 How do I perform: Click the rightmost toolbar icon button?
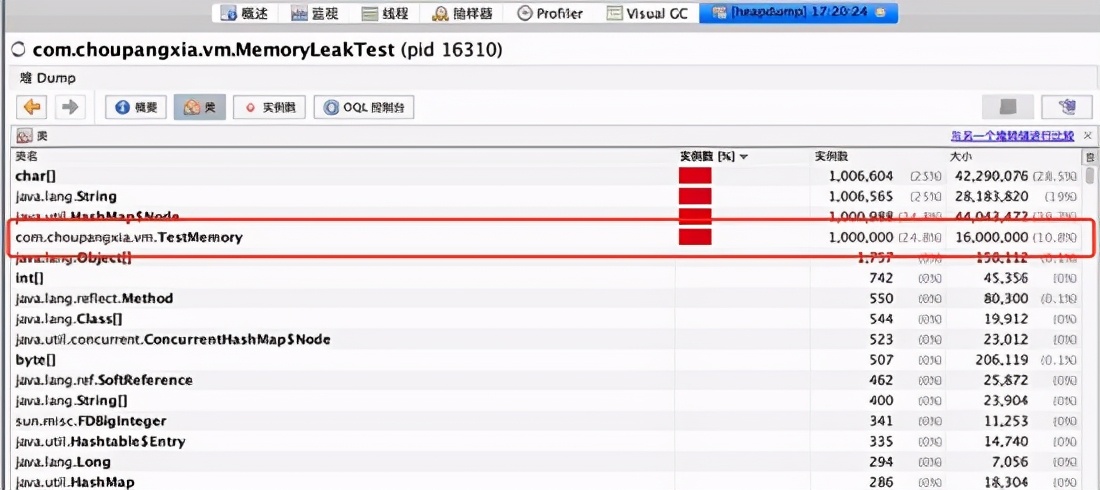[x=1066, y=107]
